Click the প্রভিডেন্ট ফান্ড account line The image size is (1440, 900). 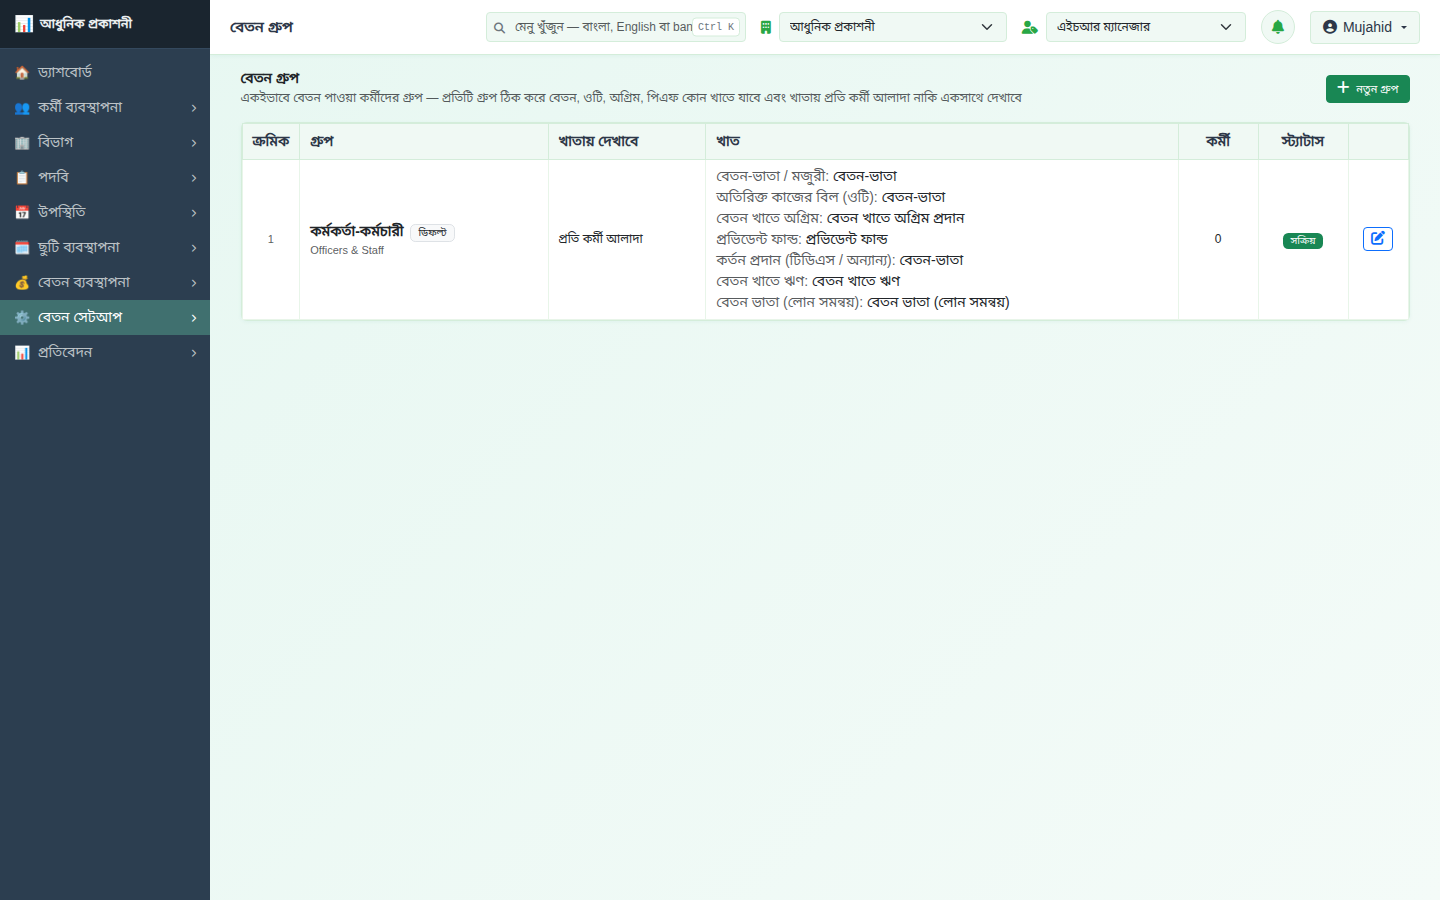click(x=802, y=239)
